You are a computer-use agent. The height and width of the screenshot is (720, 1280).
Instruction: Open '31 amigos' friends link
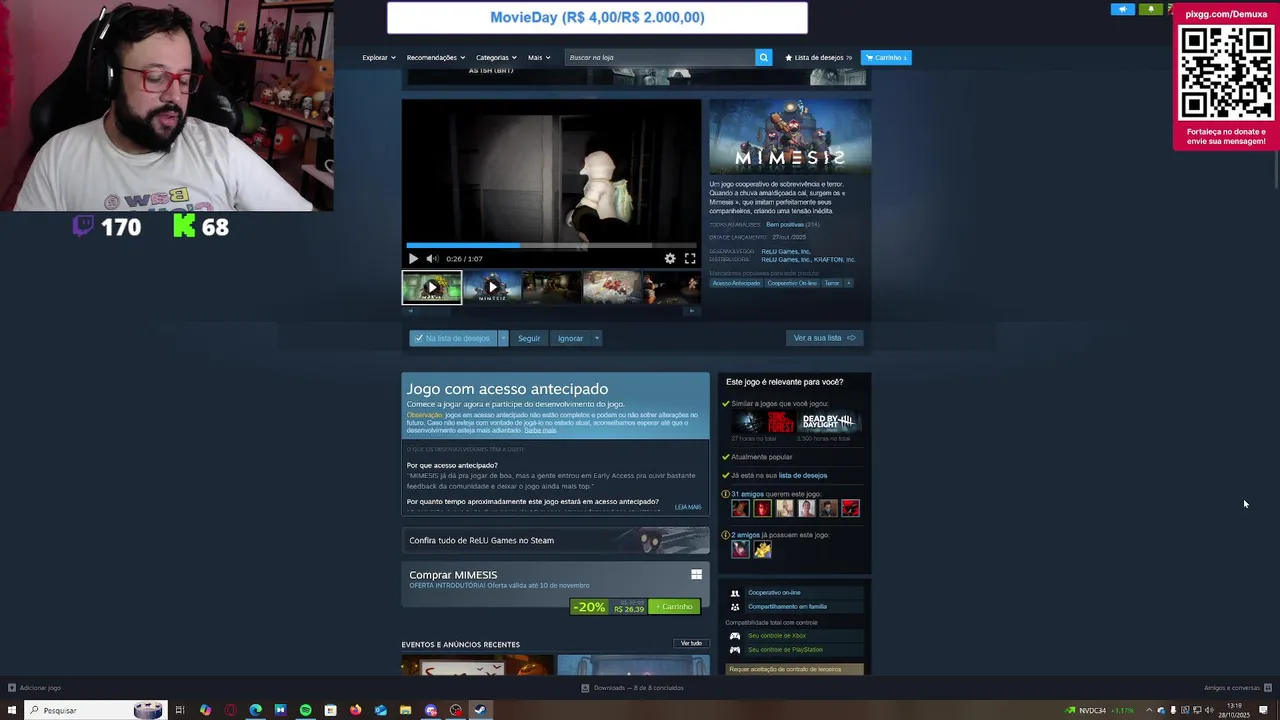click(x=747, y=494)
